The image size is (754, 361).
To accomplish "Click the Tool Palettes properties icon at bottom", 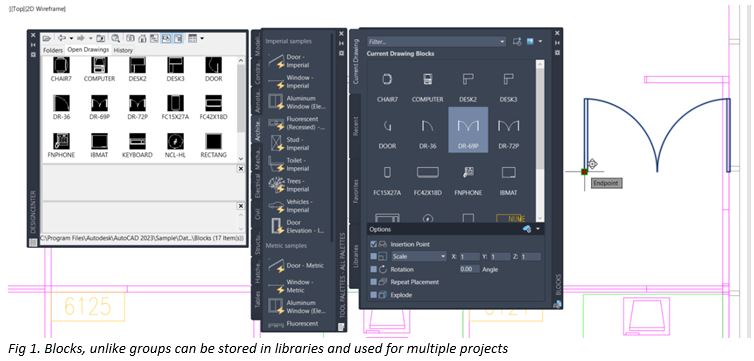I will pos(341,327).
